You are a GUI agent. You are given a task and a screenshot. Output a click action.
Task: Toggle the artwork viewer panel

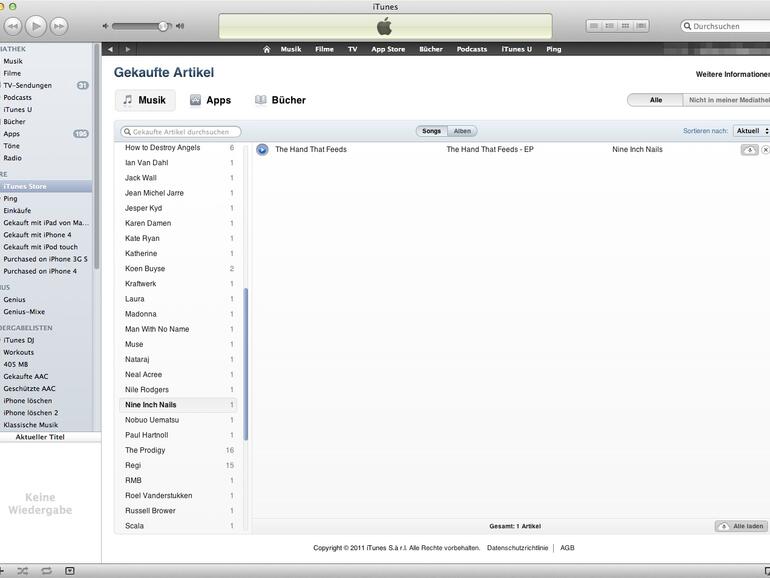(x=70, y=571)
